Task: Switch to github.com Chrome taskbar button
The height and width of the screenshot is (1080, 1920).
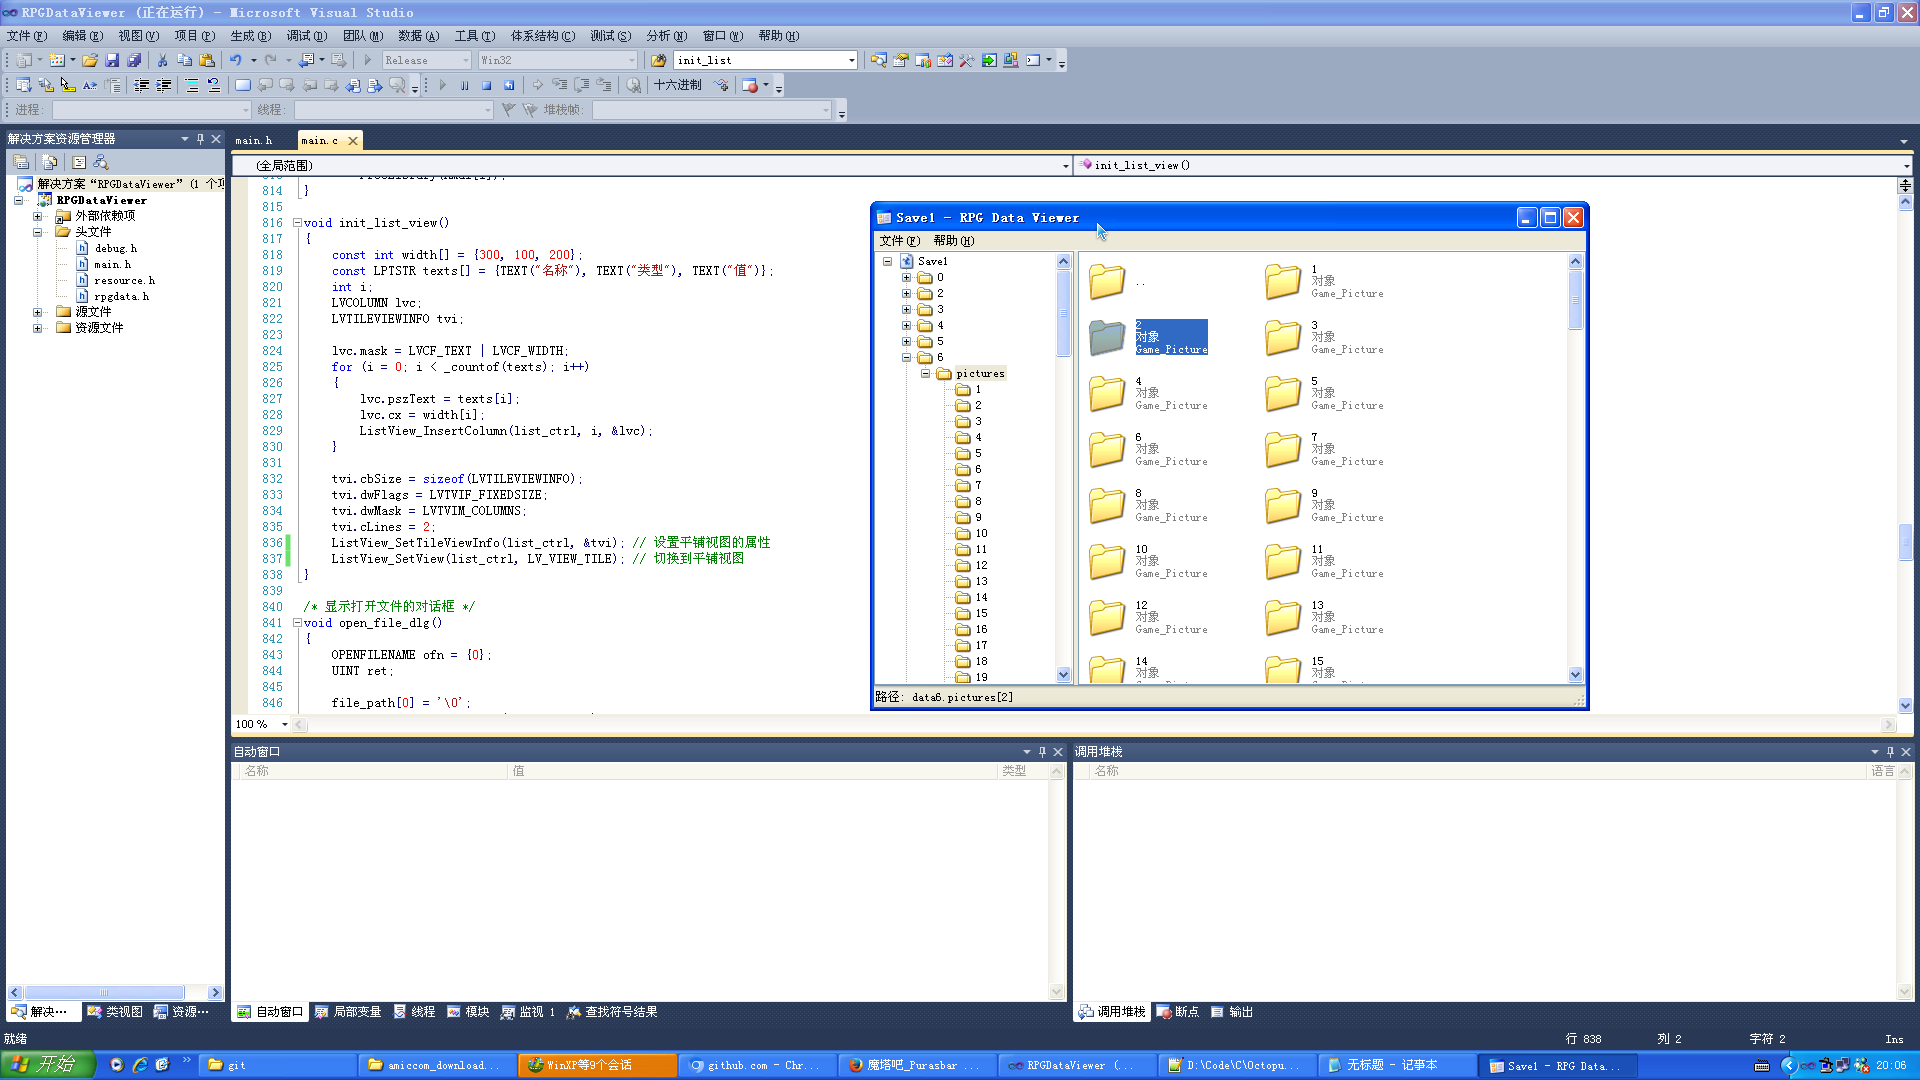Action: coord(756,1066)
